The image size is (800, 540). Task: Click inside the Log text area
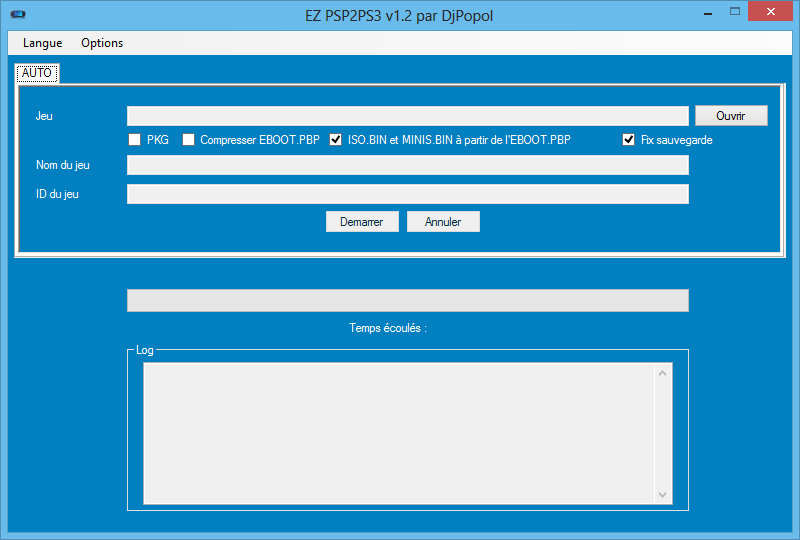point(400,432)
